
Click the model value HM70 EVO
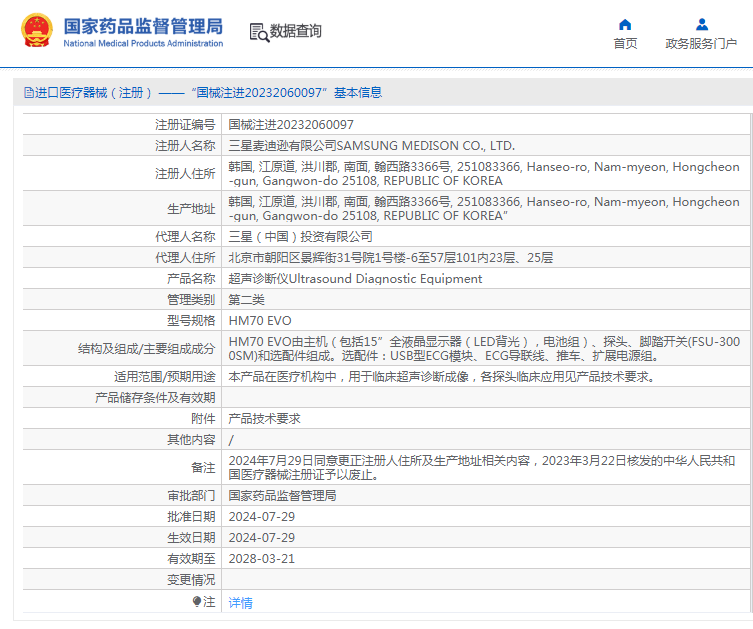pyautogui.click(x=260, y=321)
